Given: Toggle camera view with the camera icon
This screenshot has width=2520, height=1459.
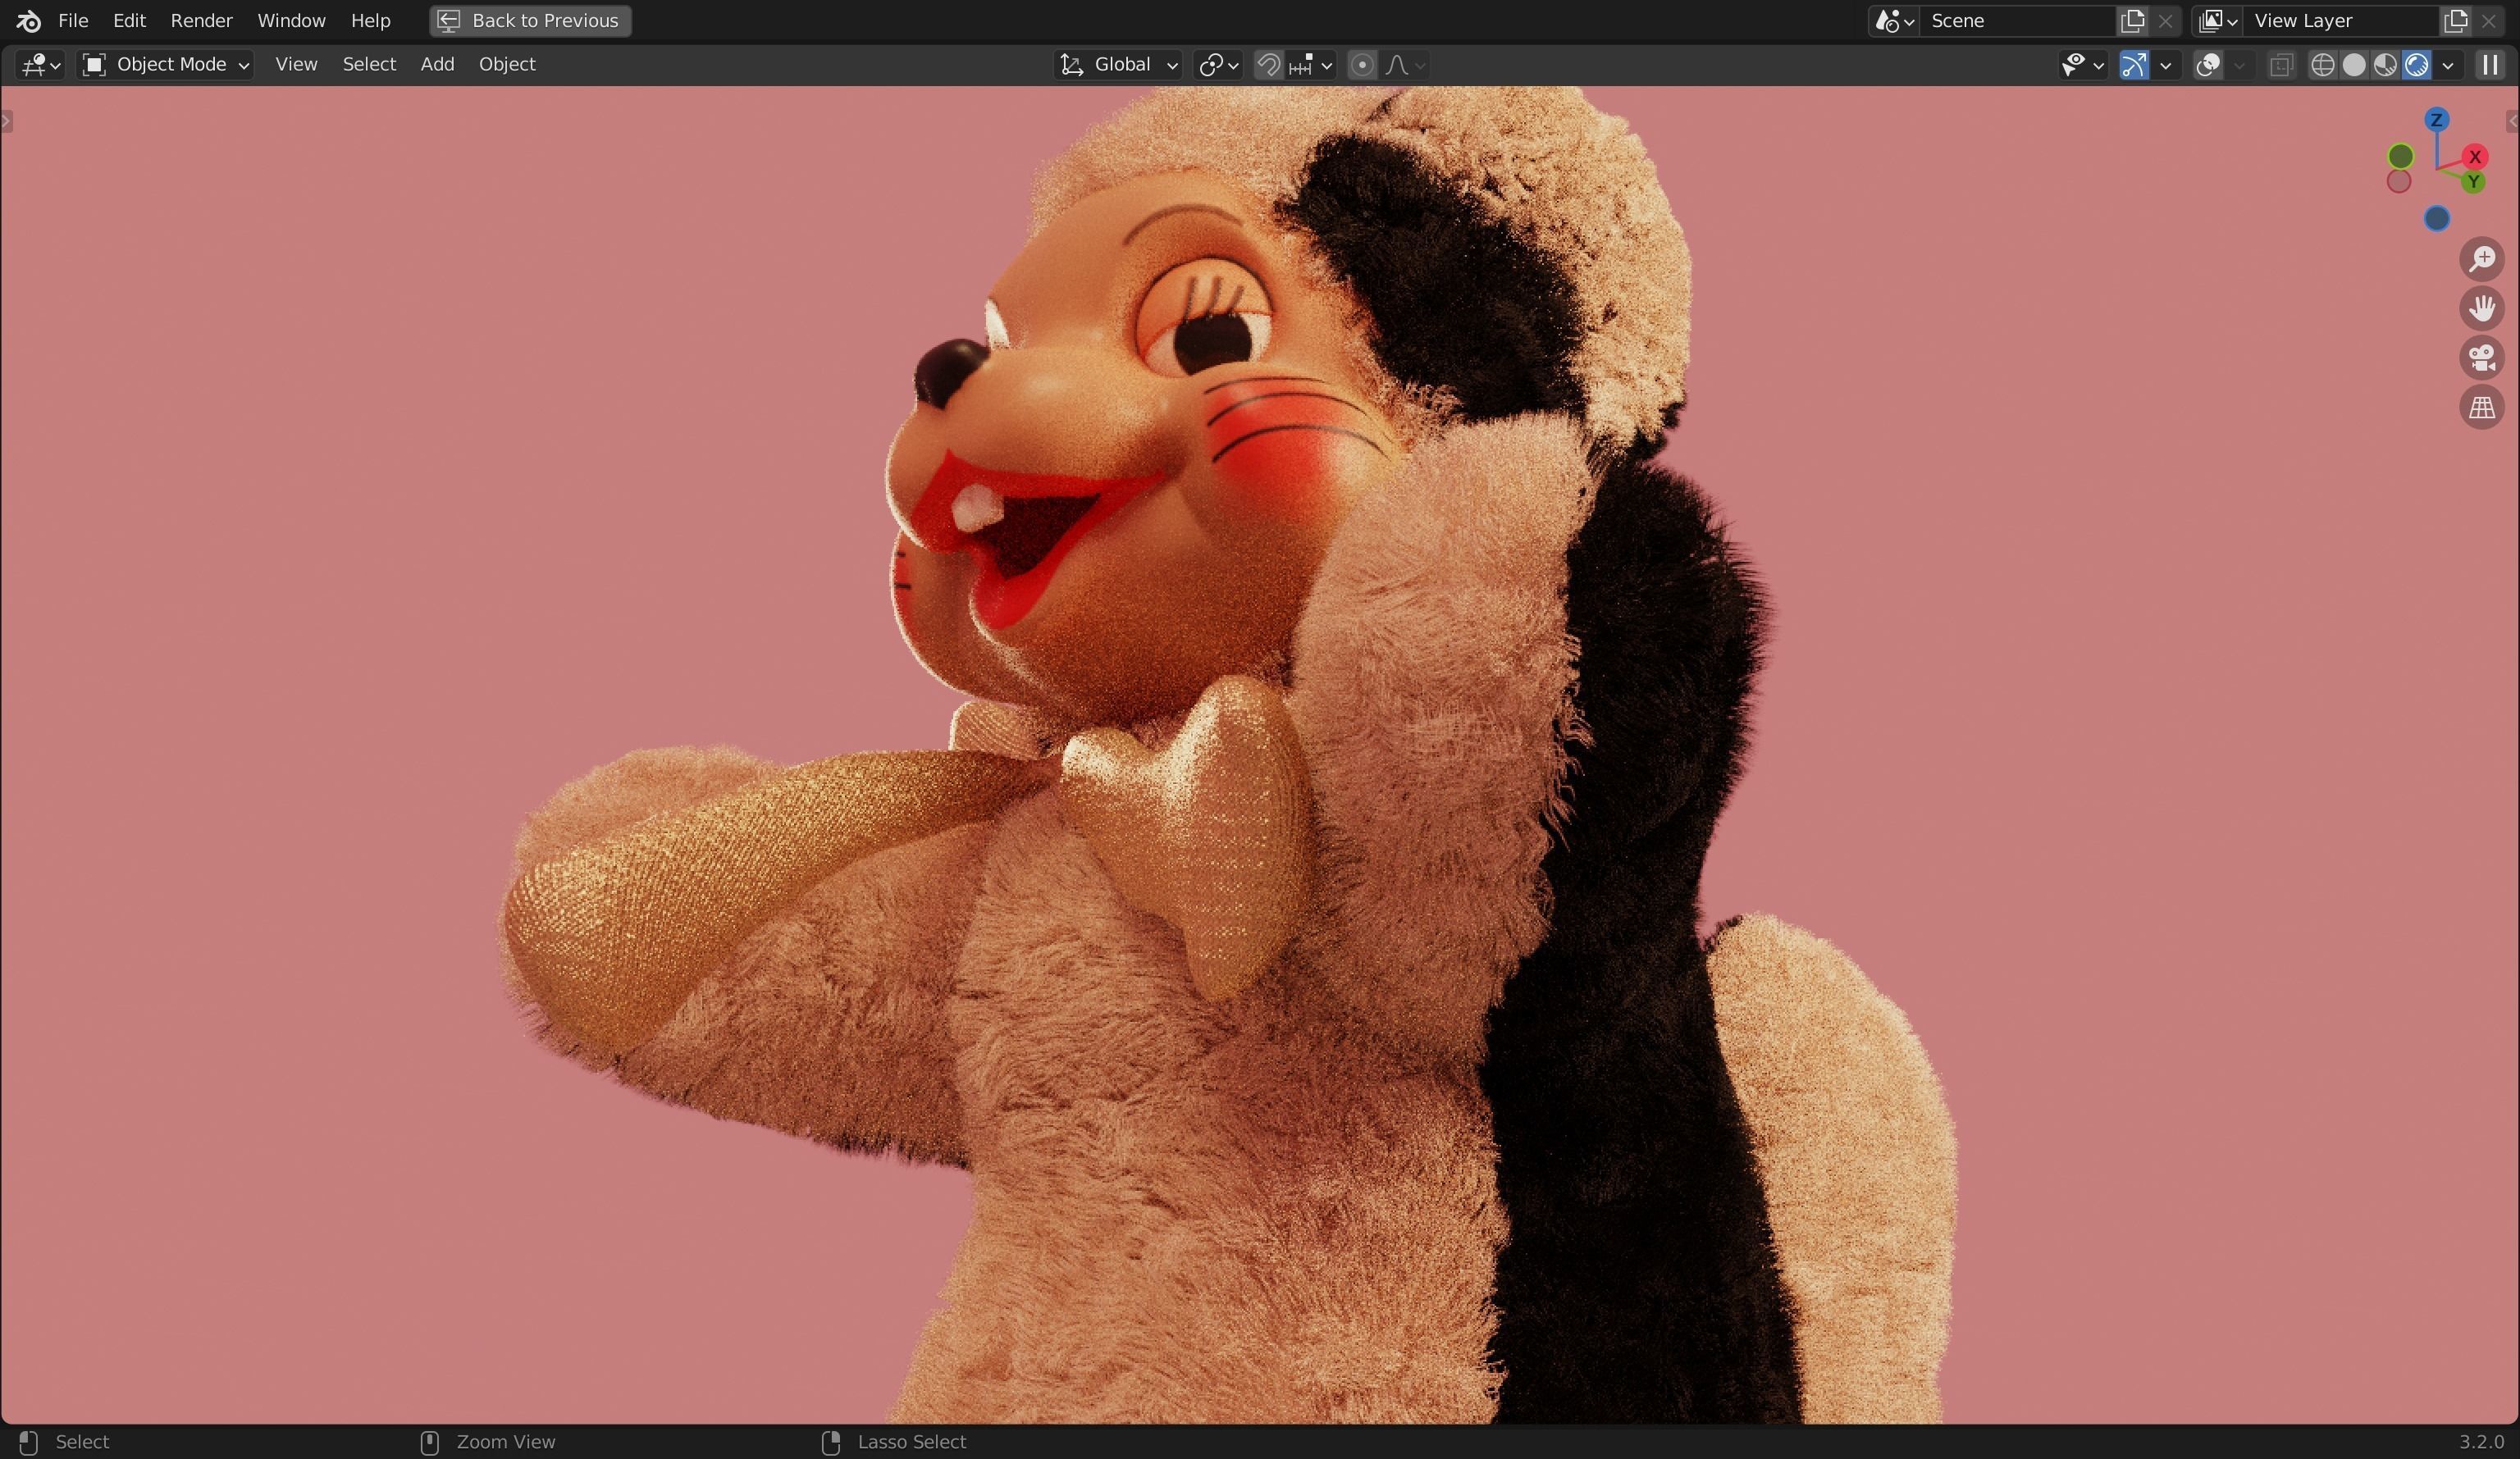Looking at the screenshot, I should [x=2483, y=358].
